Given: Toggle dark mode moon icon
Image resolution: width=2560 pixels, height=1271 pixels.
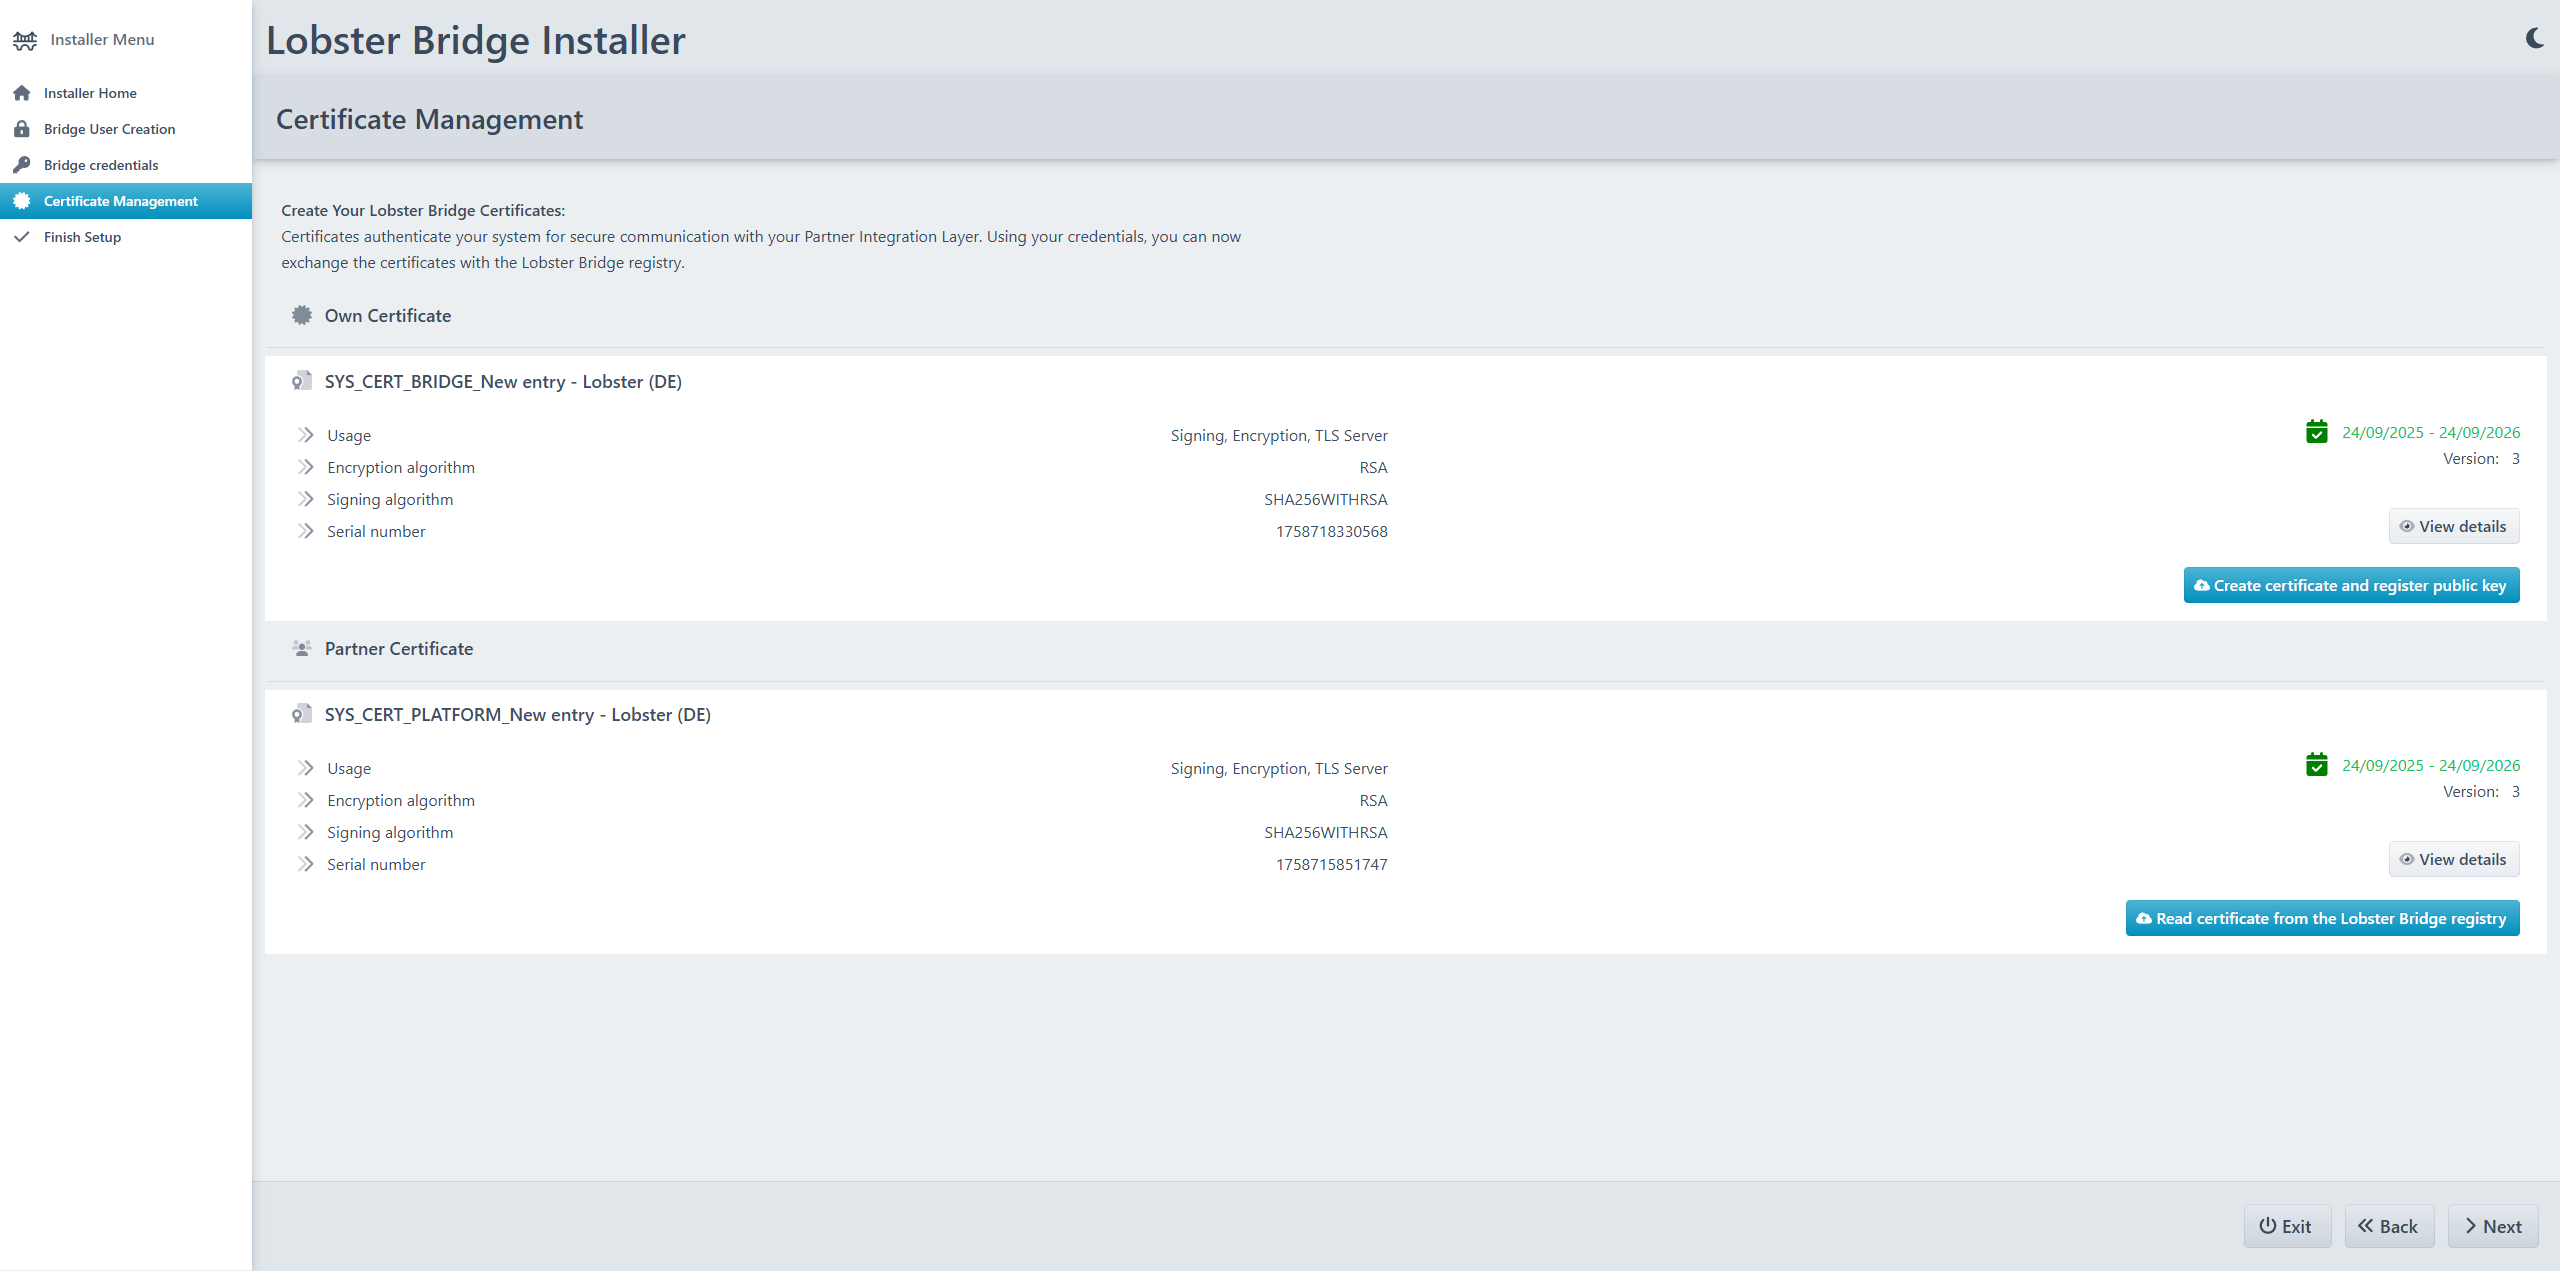Looking at the screenshot, I should 2534,39.
